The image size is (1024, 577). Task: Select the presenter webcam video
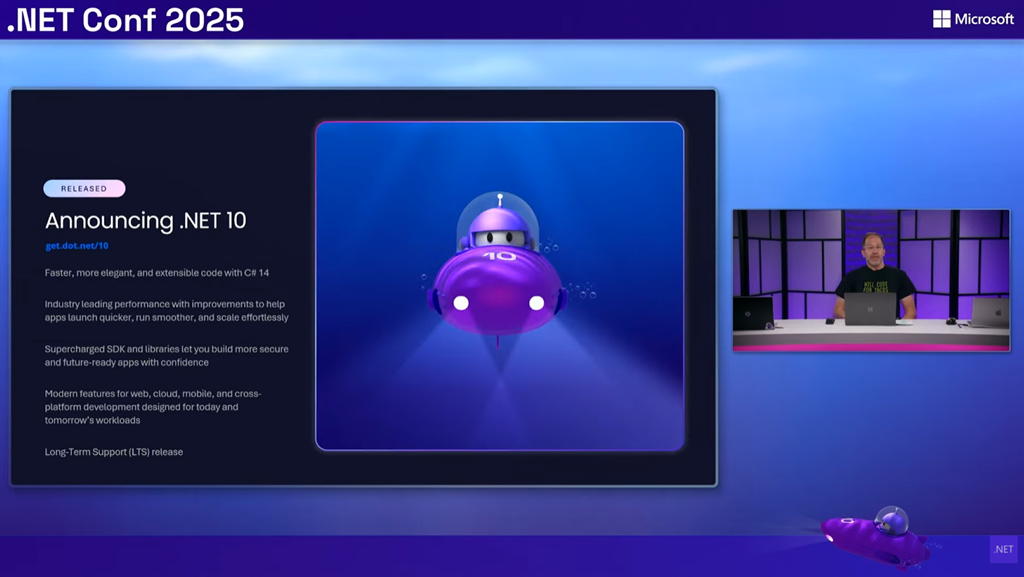coord(871,281)
